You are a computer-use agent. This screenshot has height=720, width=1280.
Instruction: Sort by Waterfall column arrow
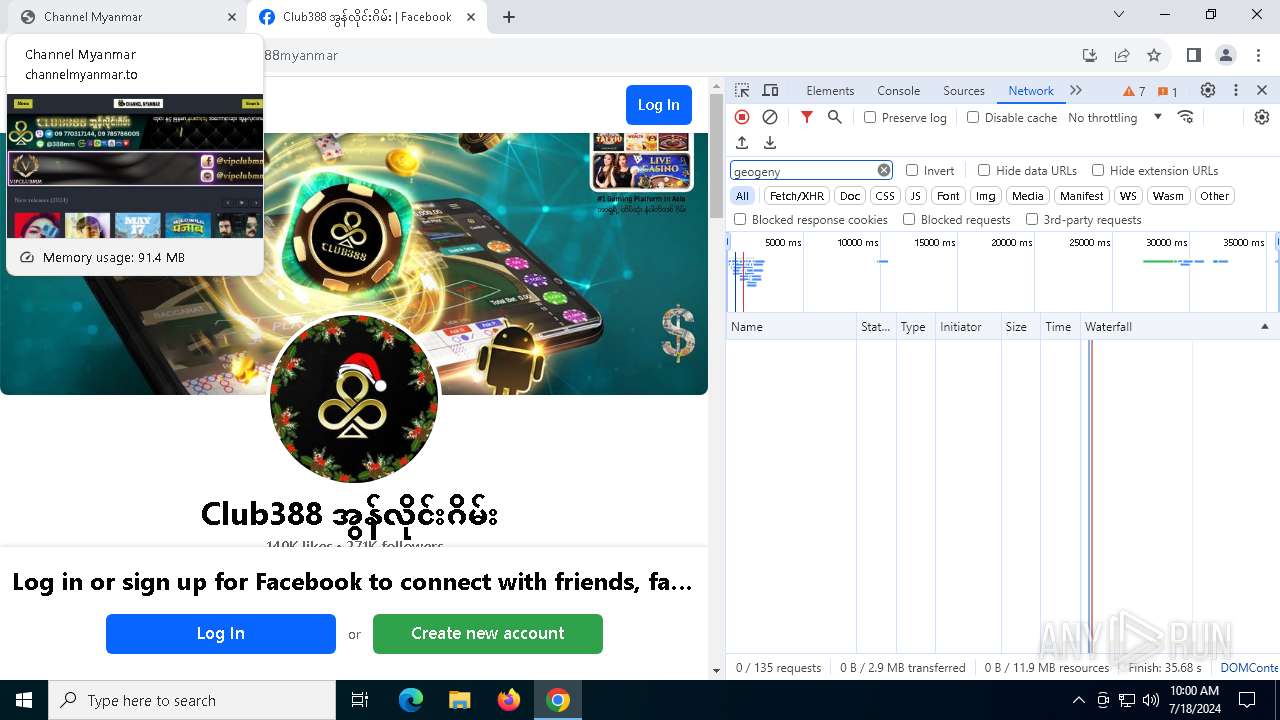[1264, 327]
